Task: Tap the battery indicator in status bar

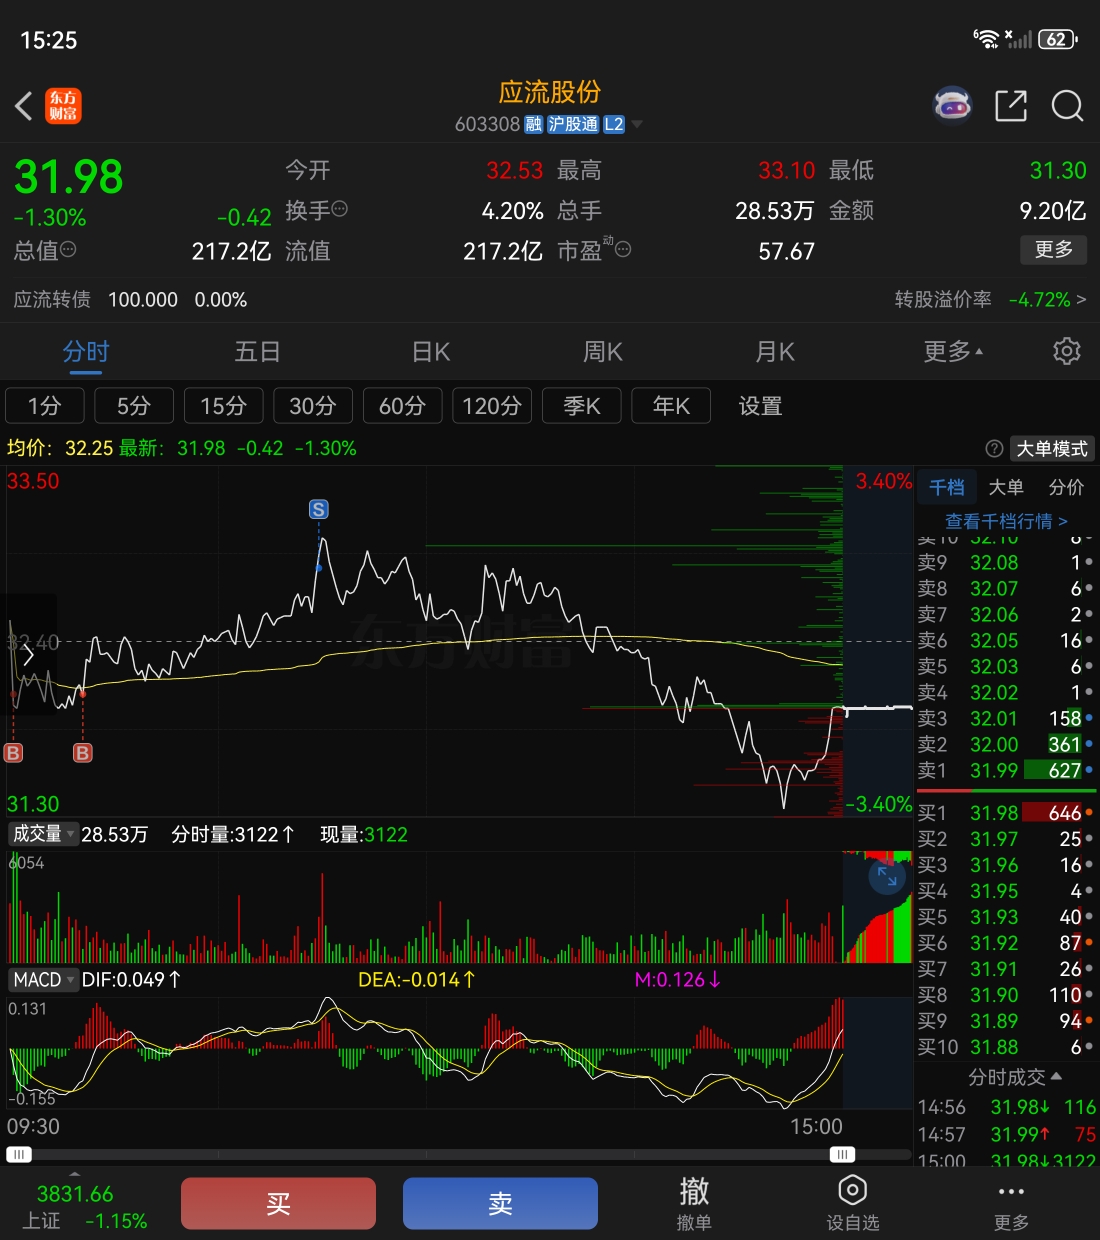Action: (x=1058, y=39)
